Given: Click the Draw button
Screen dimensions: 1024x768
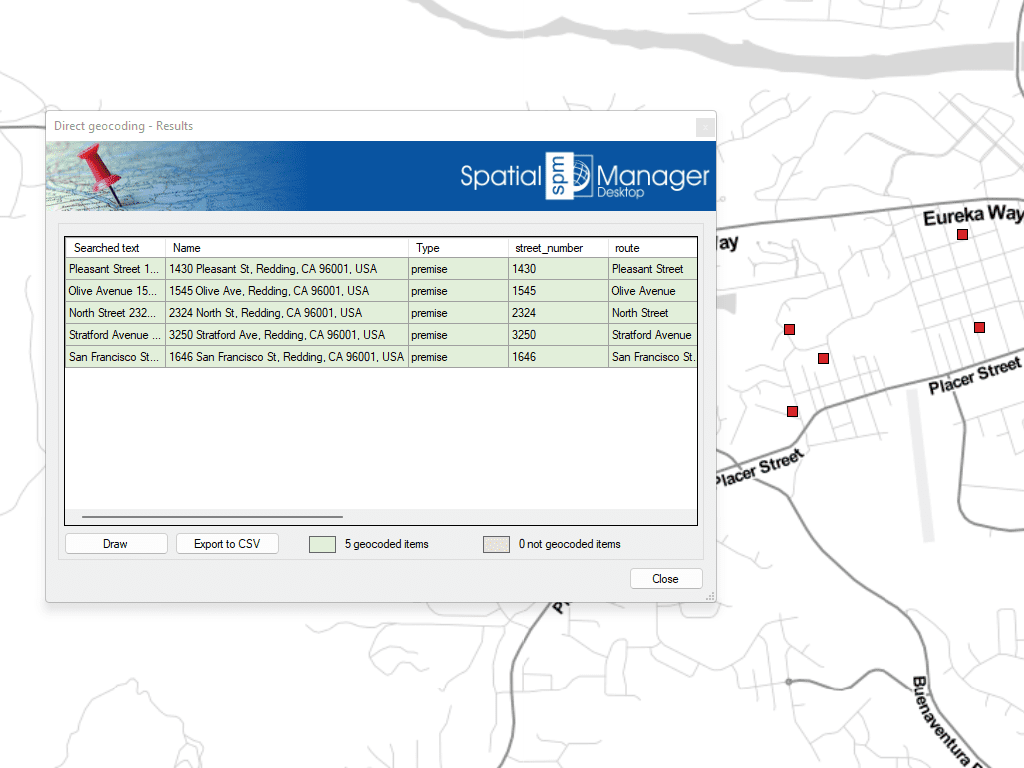Looking at the screenshot, I should (116, 544).
